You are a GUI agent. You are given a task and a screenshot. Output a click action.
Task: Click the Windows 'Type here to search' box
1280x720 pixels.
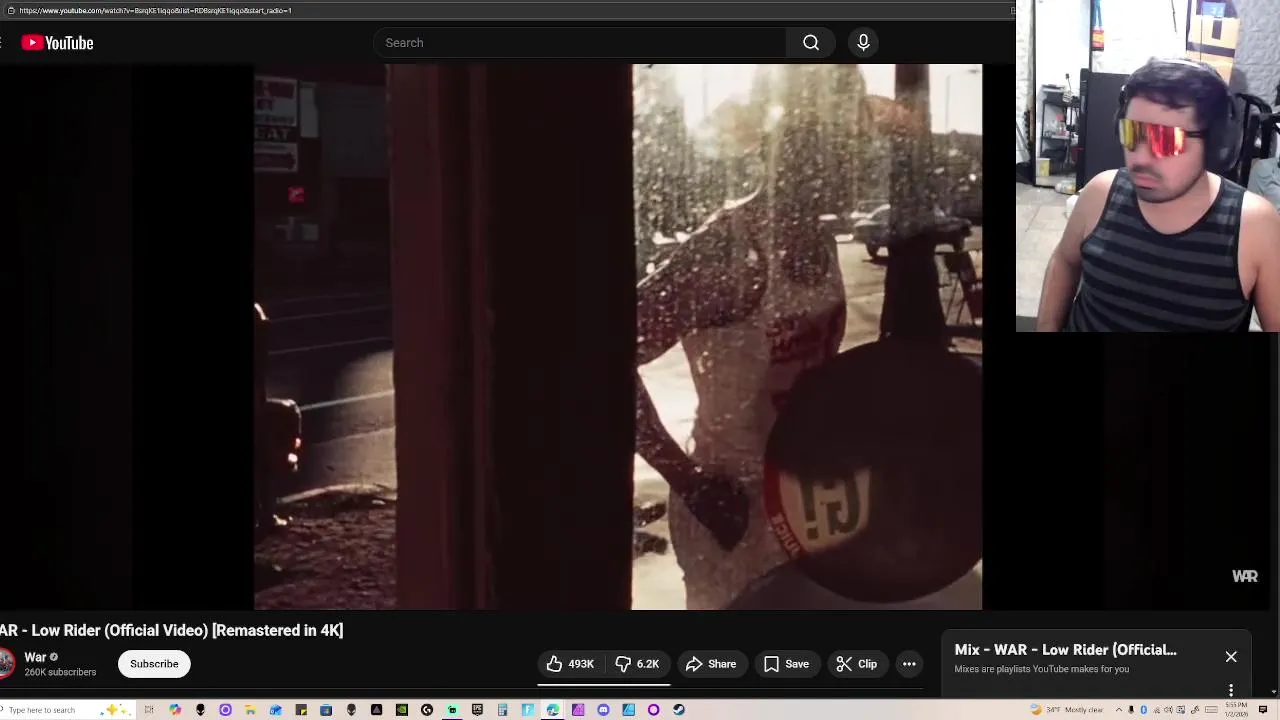[x=68, y=710]
